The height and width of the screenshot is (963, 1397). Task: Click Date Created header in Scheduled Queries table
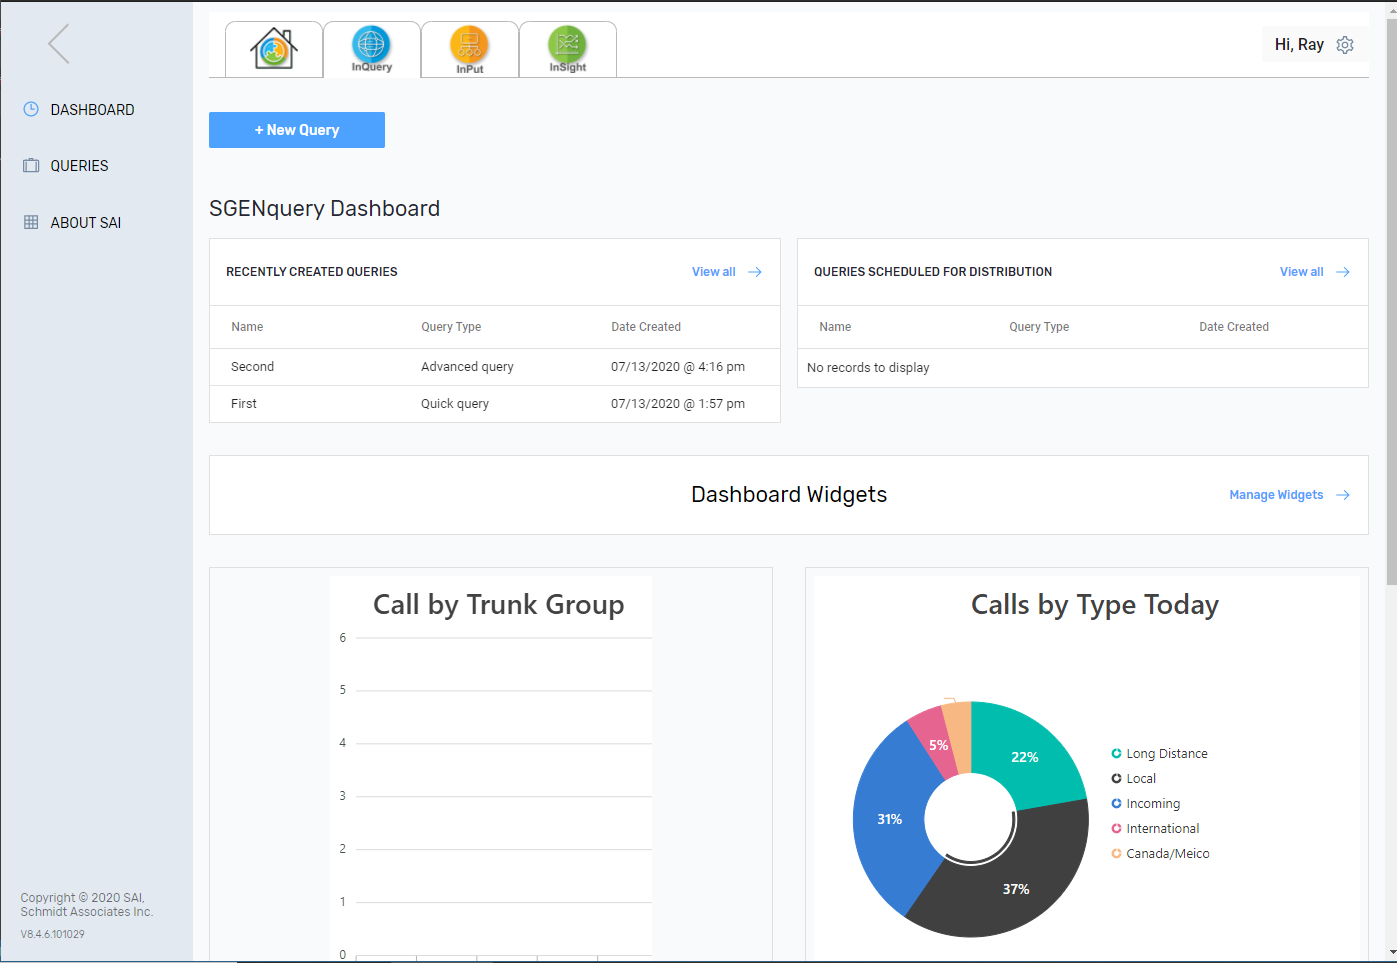[x=1234, y=327]
